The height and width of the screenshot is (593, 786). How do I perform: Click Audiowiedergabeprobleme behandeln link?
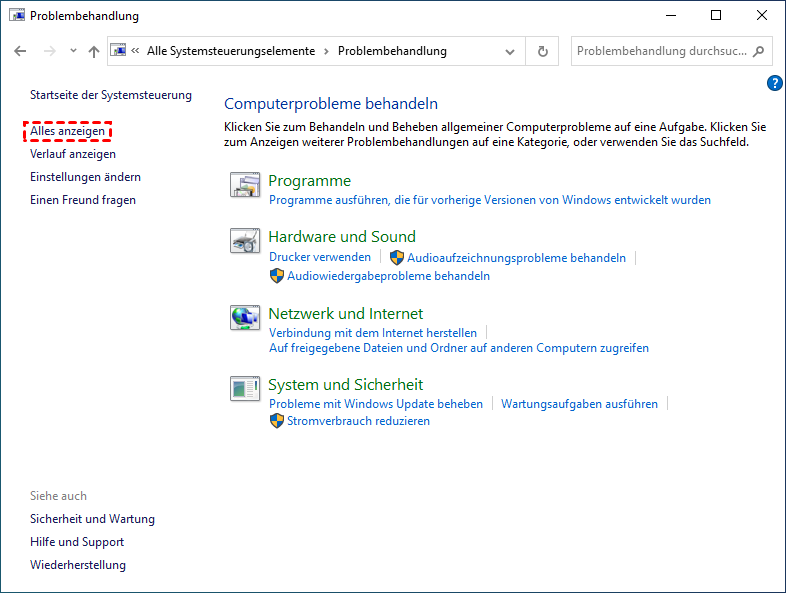click(x=388, y=276)
